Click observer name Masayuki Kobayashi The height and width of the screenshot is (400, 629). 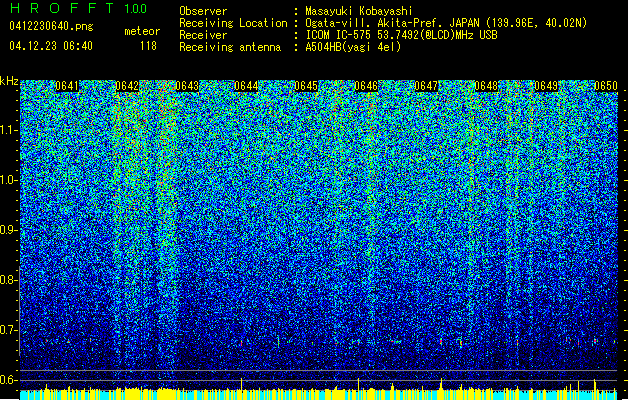[x=359, y=11]
